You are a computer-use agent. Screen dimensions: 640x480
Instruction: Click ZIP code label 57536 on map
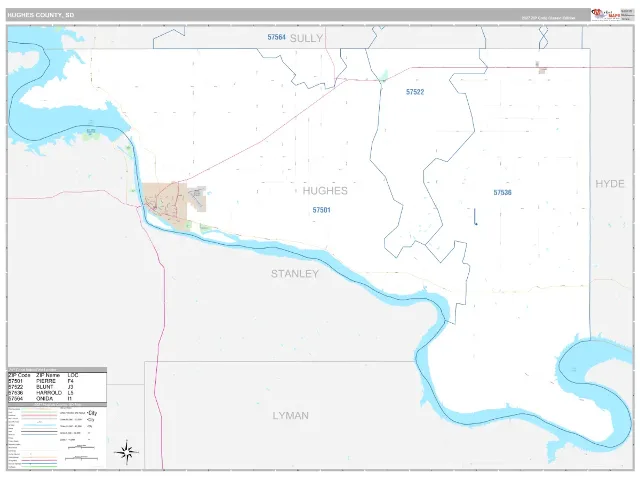502,193
